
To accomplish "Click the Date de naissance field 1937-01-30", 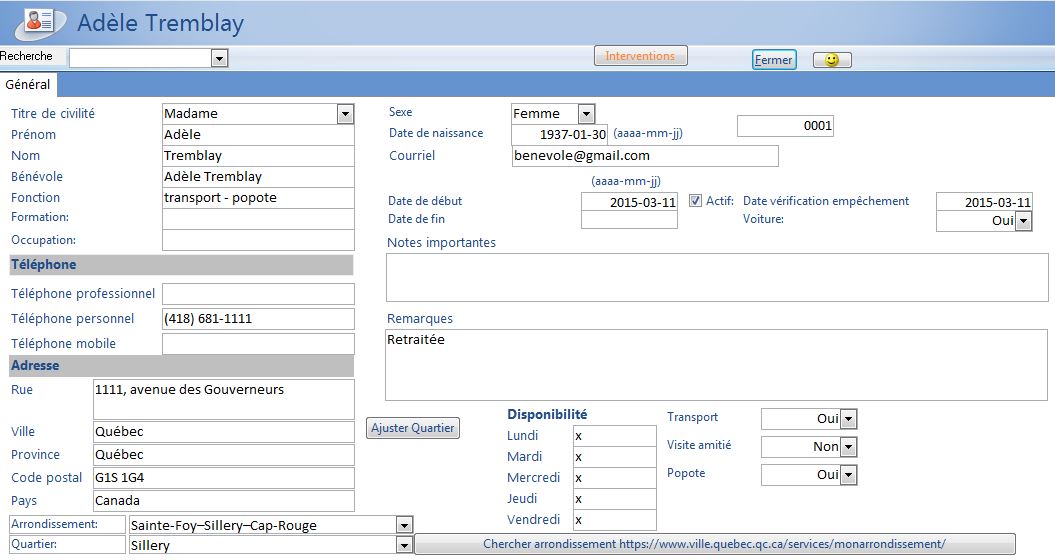I will 560,134.
